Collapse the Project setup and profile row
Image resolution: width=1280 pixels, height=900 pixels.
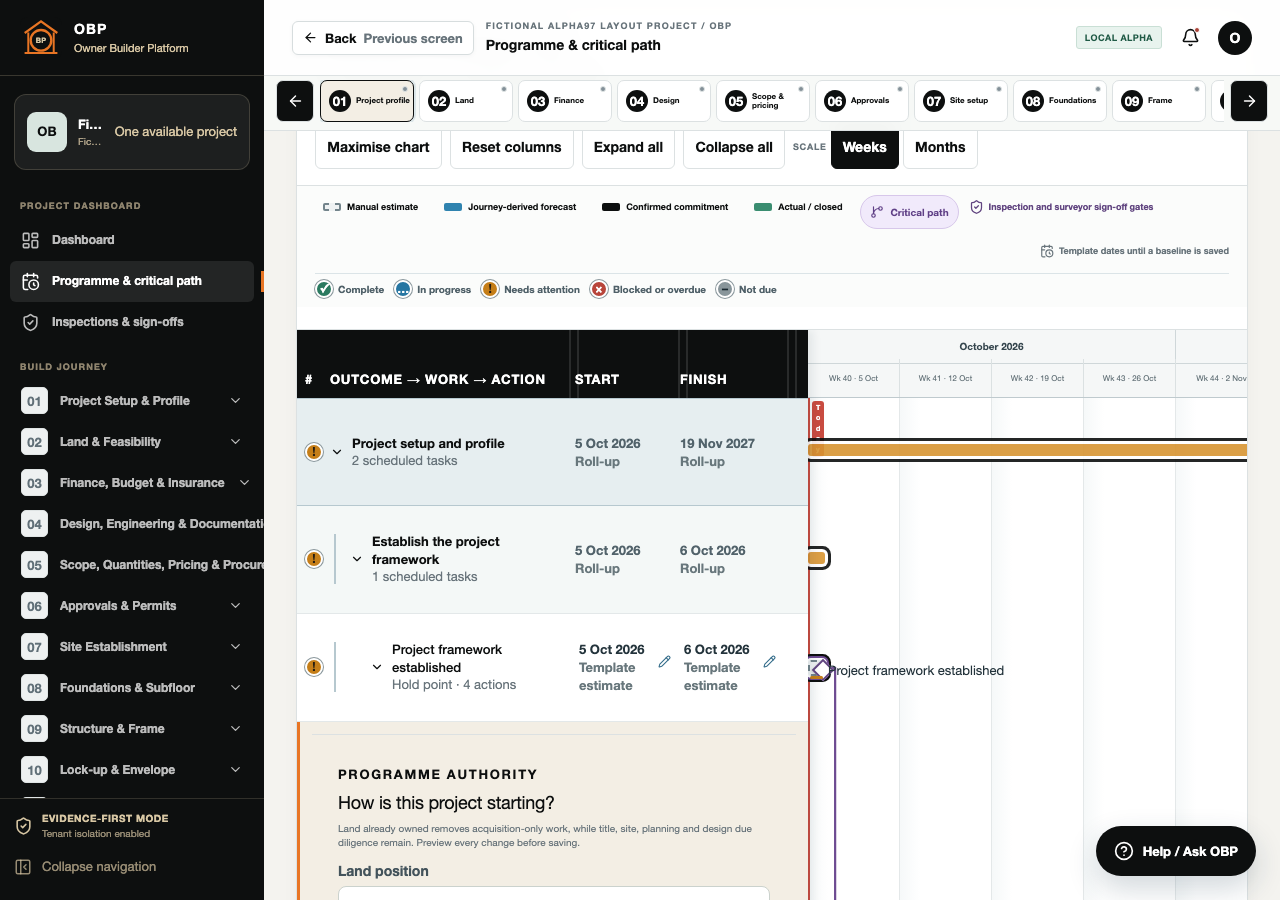coord(337,452)
